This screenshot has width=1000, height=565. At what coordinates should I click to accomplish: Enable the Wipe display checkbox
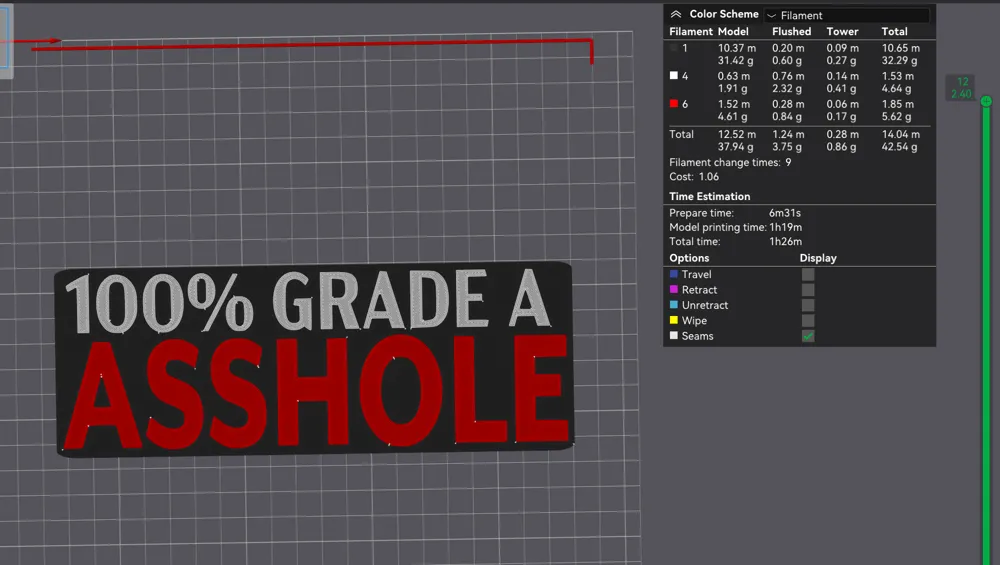(x=807, y=320)
